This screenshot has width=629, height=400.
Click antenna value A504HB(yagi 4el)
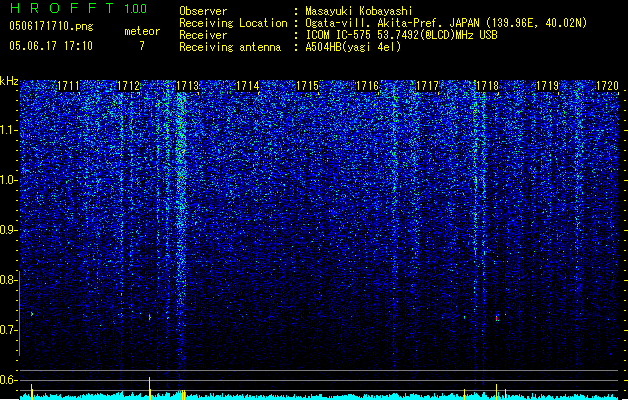pos(353,47)
